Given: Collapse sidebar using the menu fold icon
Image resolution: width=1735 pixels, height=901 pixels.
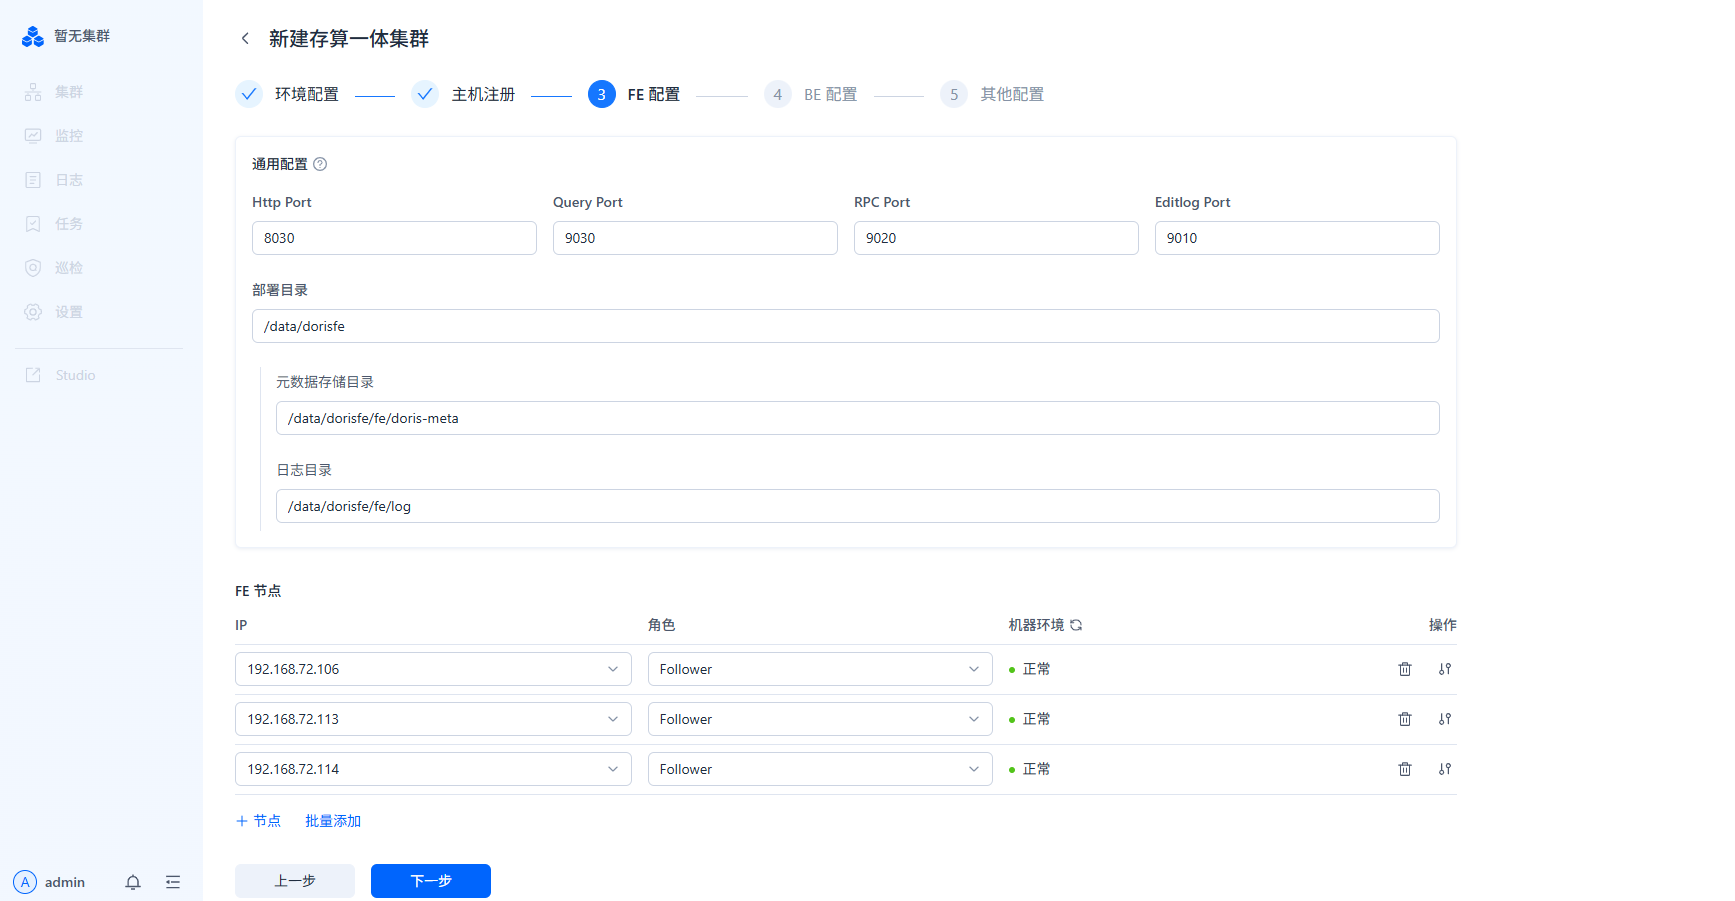Looking at the screenshot, I should 173,882.
